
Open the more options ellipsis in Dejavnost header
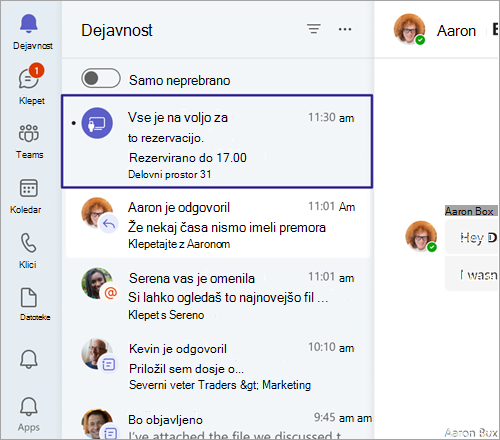(345, 29)
